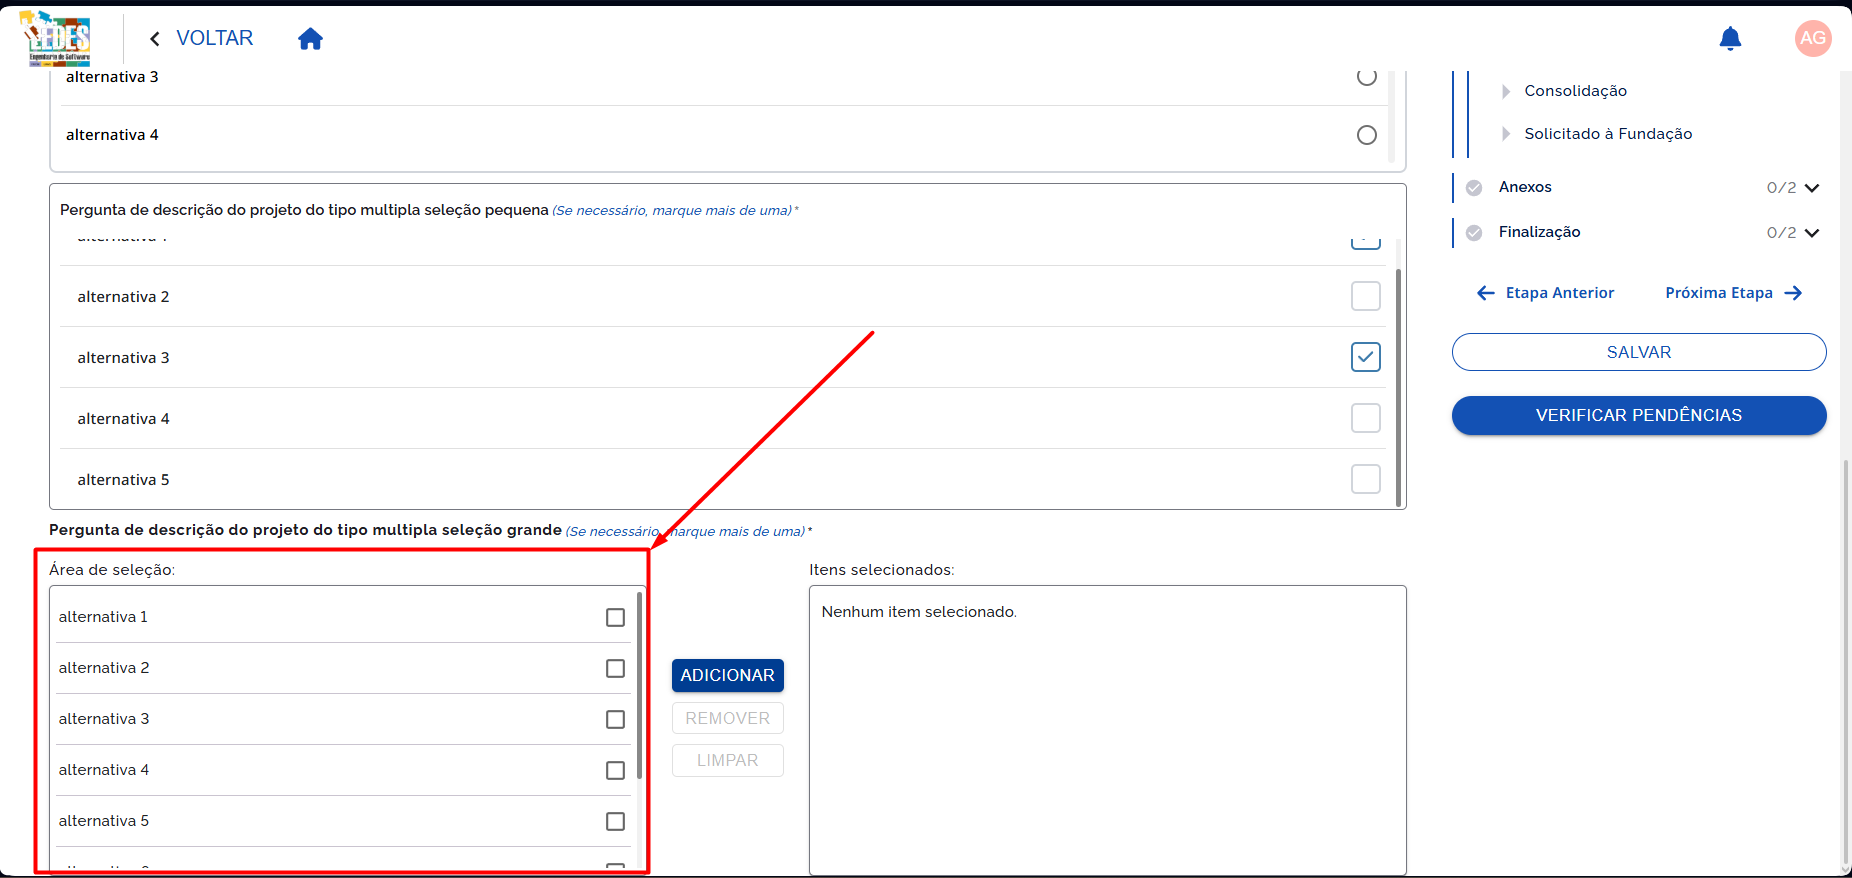The image size is (1852, 878).
Task: Open the Finalização step
Action: click(x=1539, y=232)
